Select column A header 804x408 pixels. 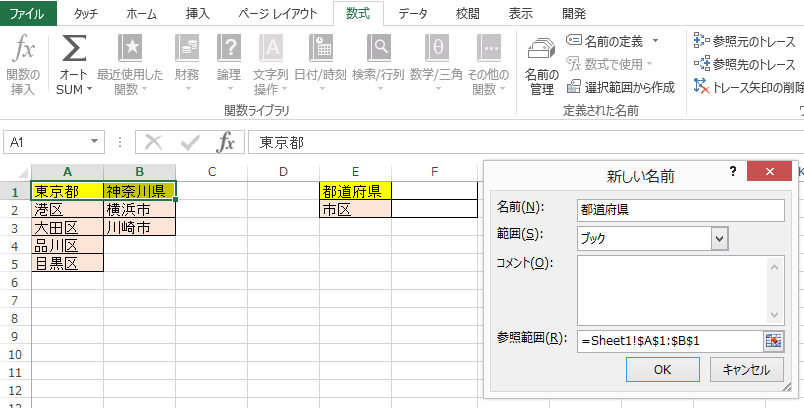[x=68, y=172]
